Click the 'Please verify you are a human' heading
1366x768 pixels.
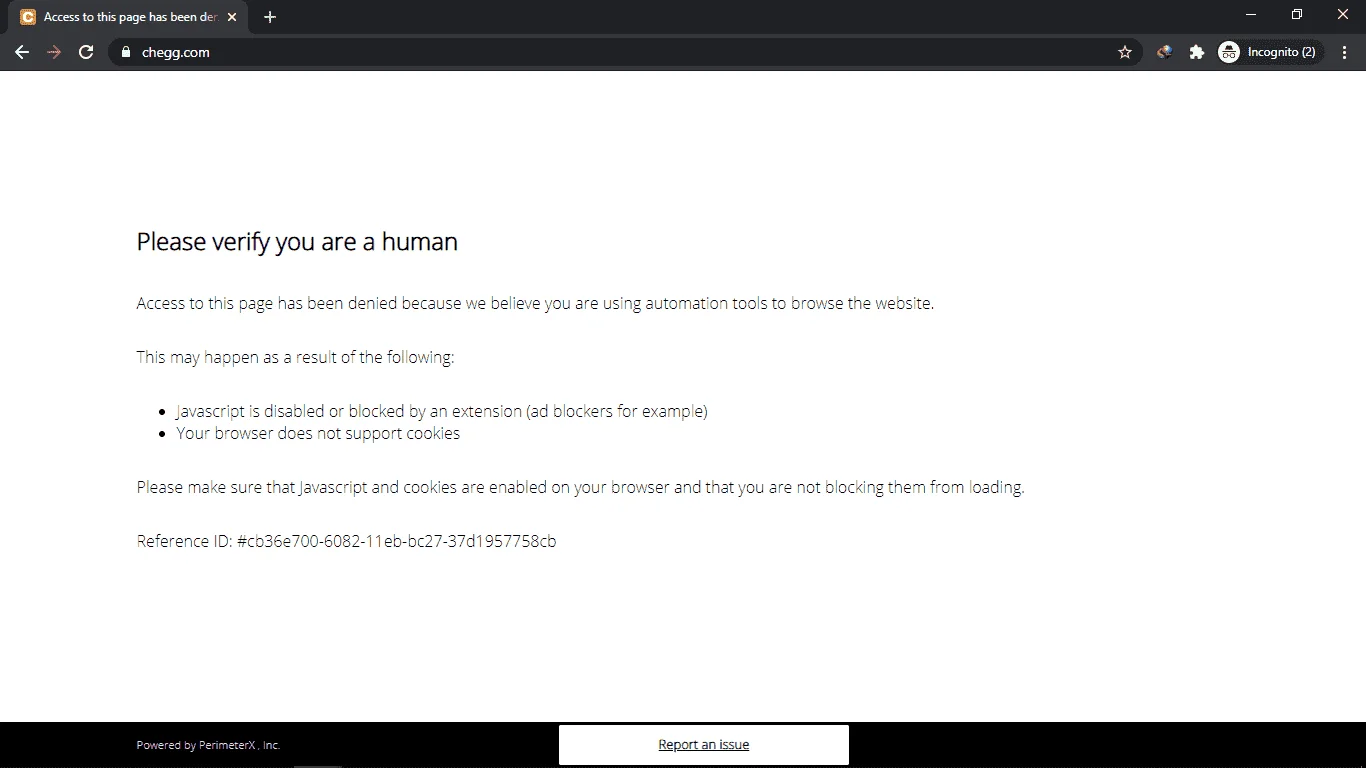point(297,242)
